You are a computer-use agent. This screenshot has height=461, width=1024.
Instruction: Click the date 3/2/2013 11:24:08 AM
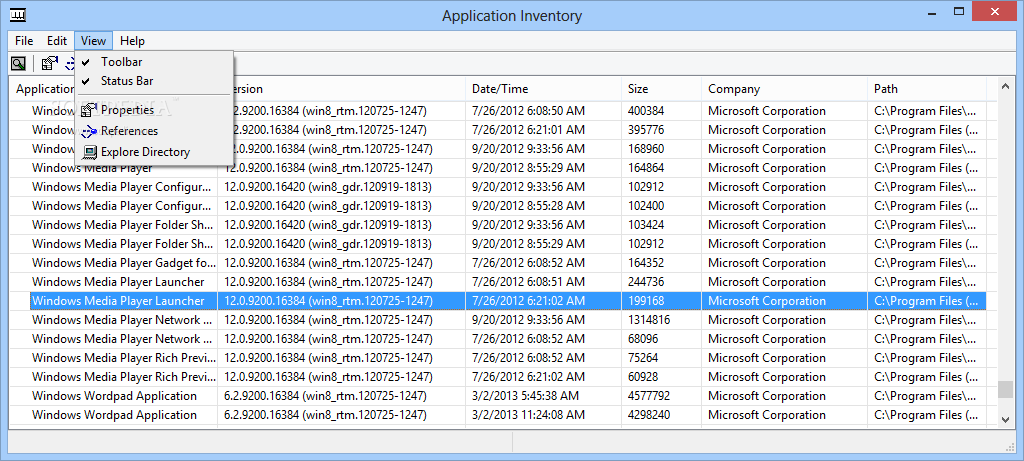click(528, 415)
